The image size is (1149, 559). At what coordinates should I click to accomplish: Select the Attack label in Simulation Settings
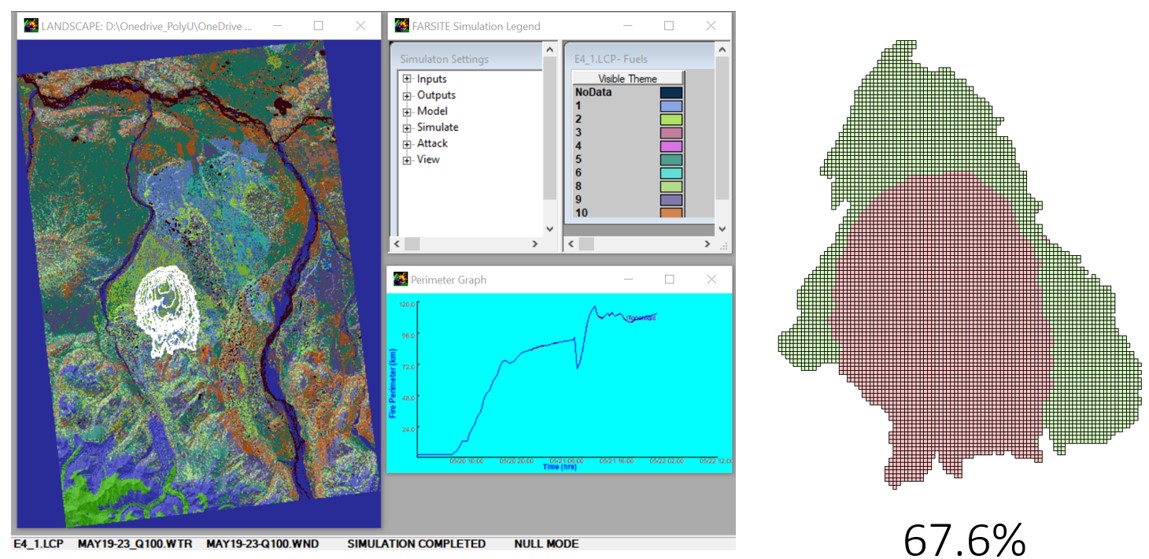[432, 144]
